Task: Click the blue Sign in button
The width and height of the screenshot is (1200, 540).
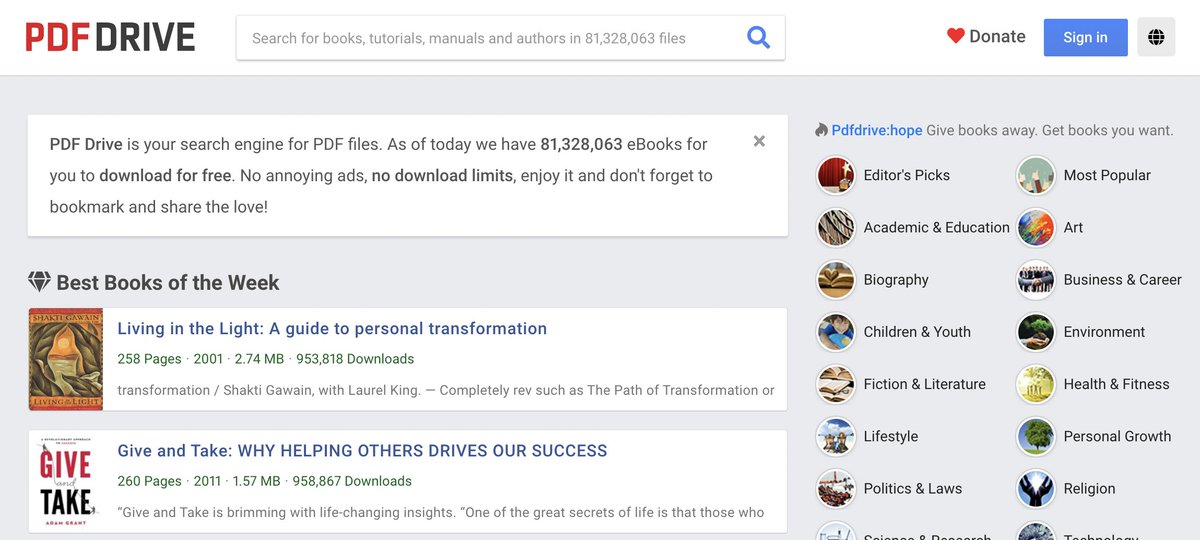Action: click(x=1085, y=38)
